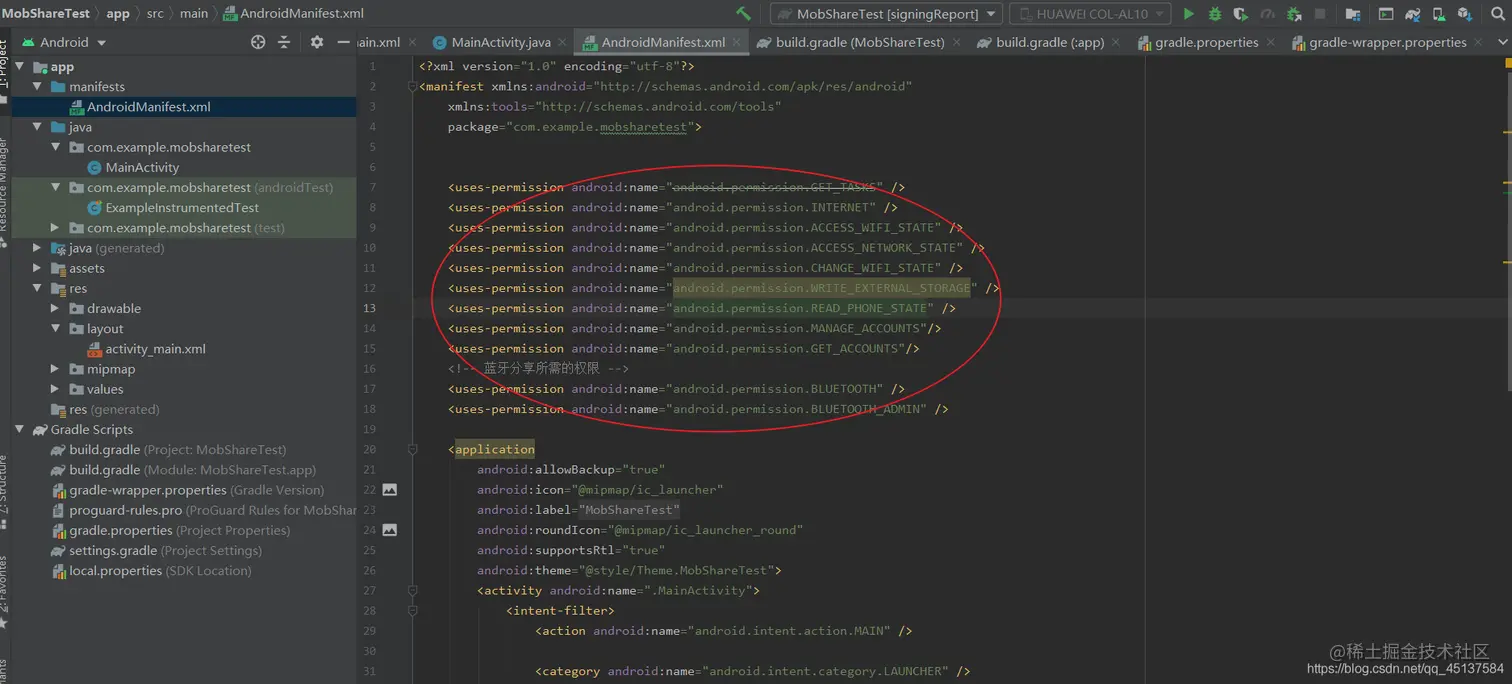The height and width of the screenshot is (684, 1512).
Task: Open the Android project view dropdown
Action: coord(64,42)
